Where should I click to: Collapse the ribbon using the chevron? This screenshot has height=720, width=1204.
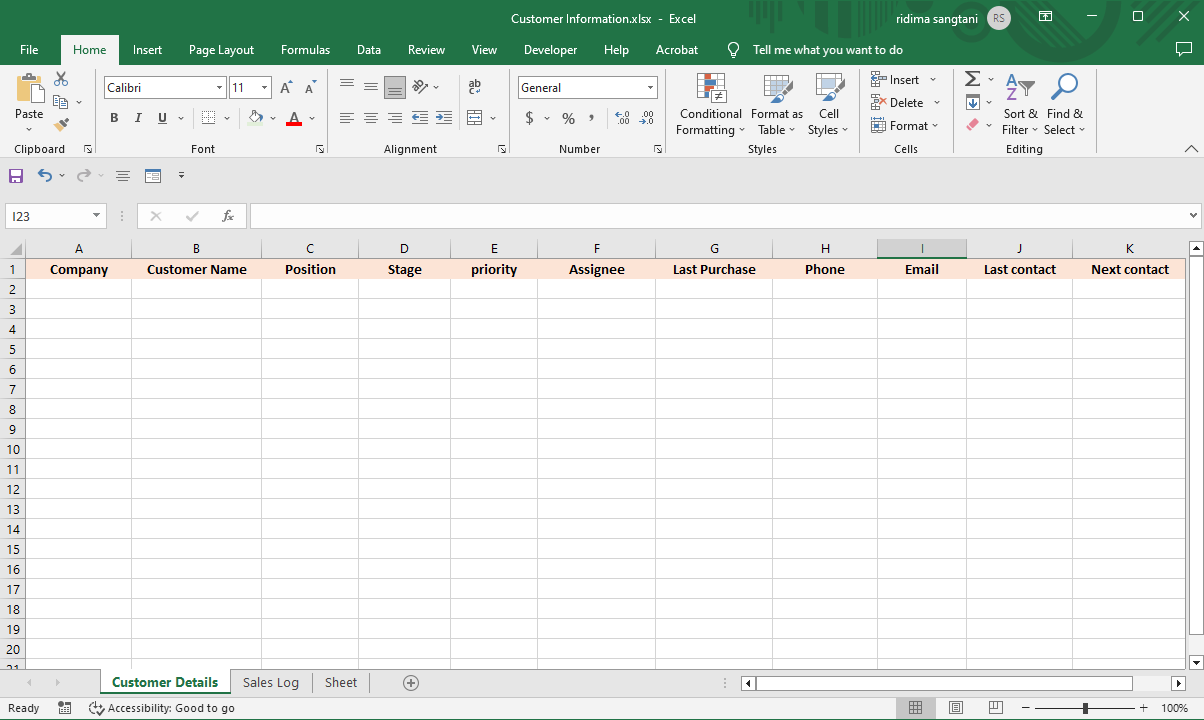(1190, 148)
